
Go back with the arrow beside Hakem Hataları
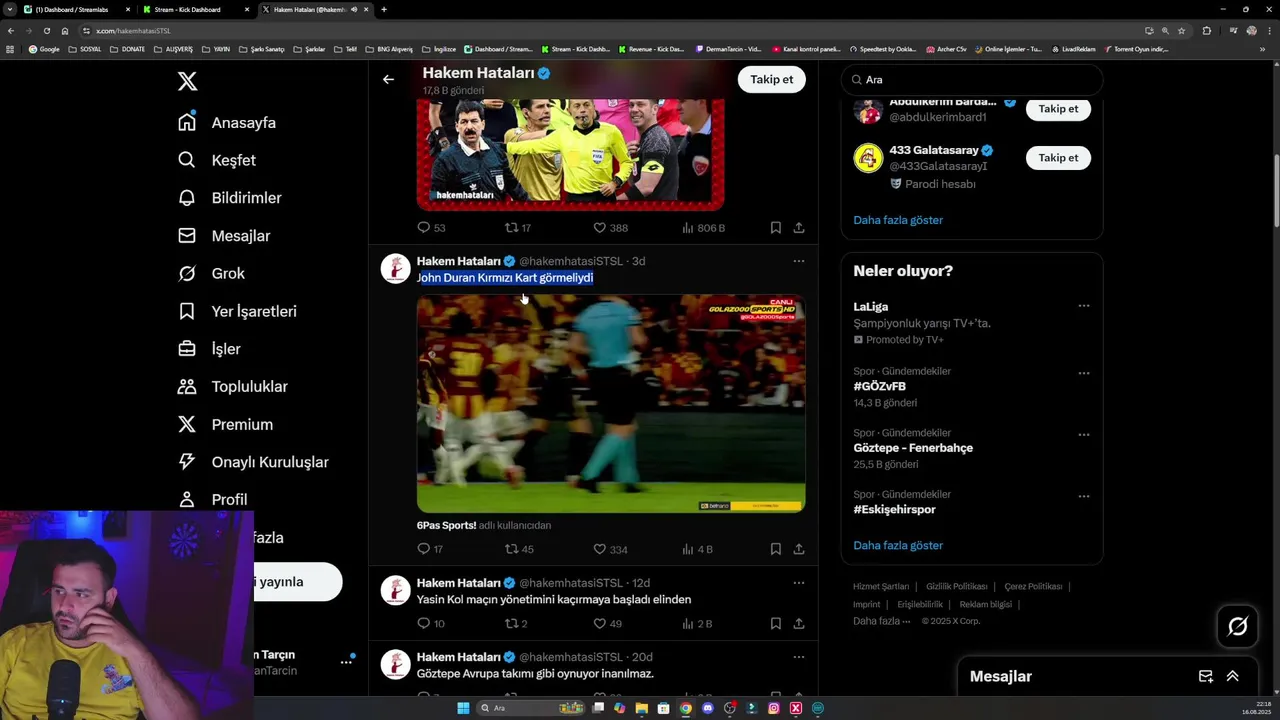pos(388,79)
